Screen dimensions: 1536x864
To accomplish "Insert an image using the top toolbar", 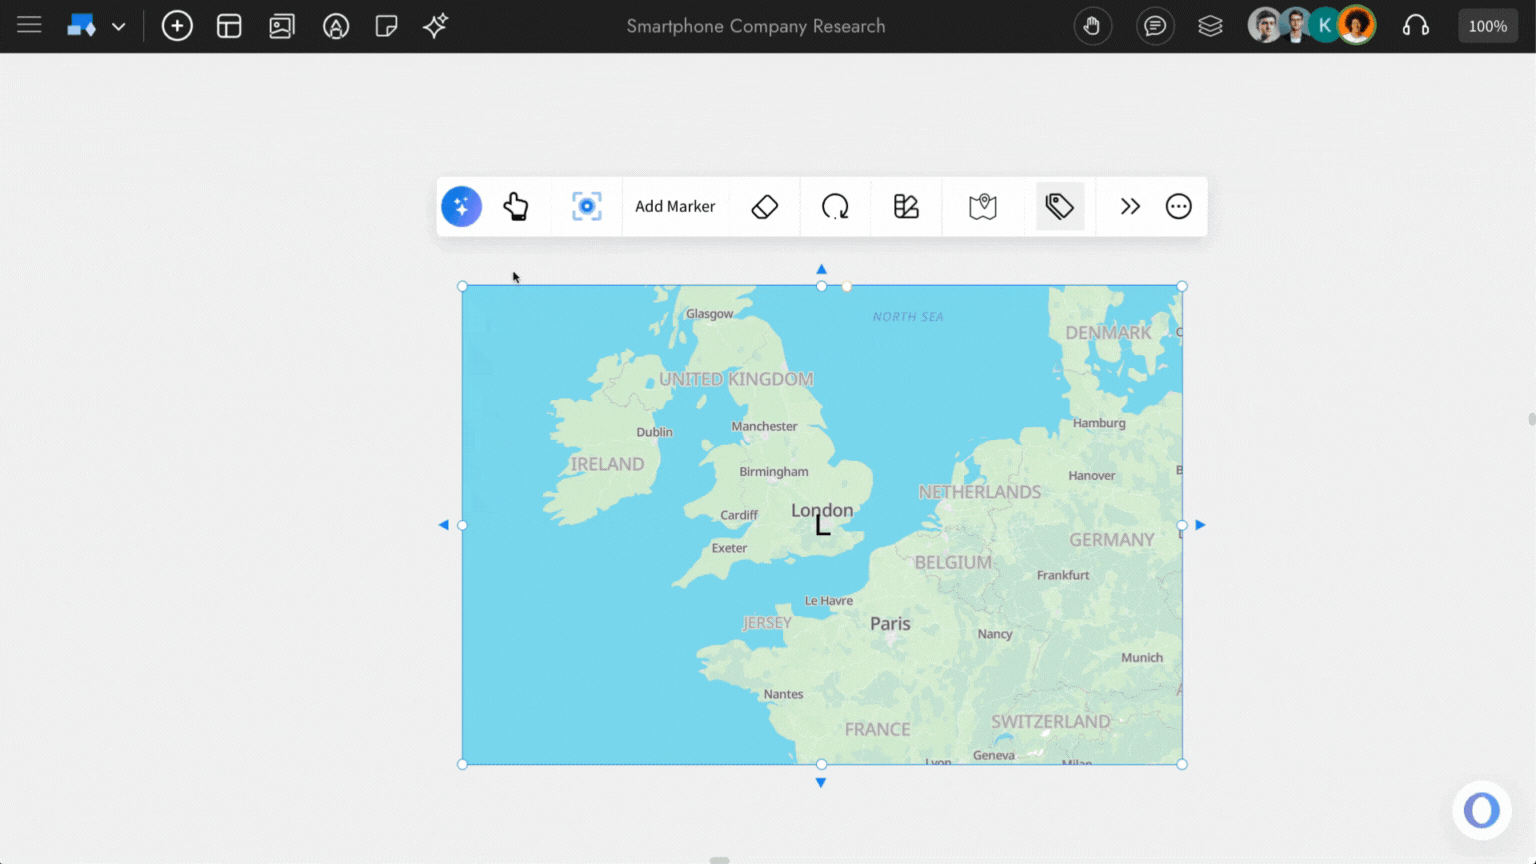I will [281, 26].
